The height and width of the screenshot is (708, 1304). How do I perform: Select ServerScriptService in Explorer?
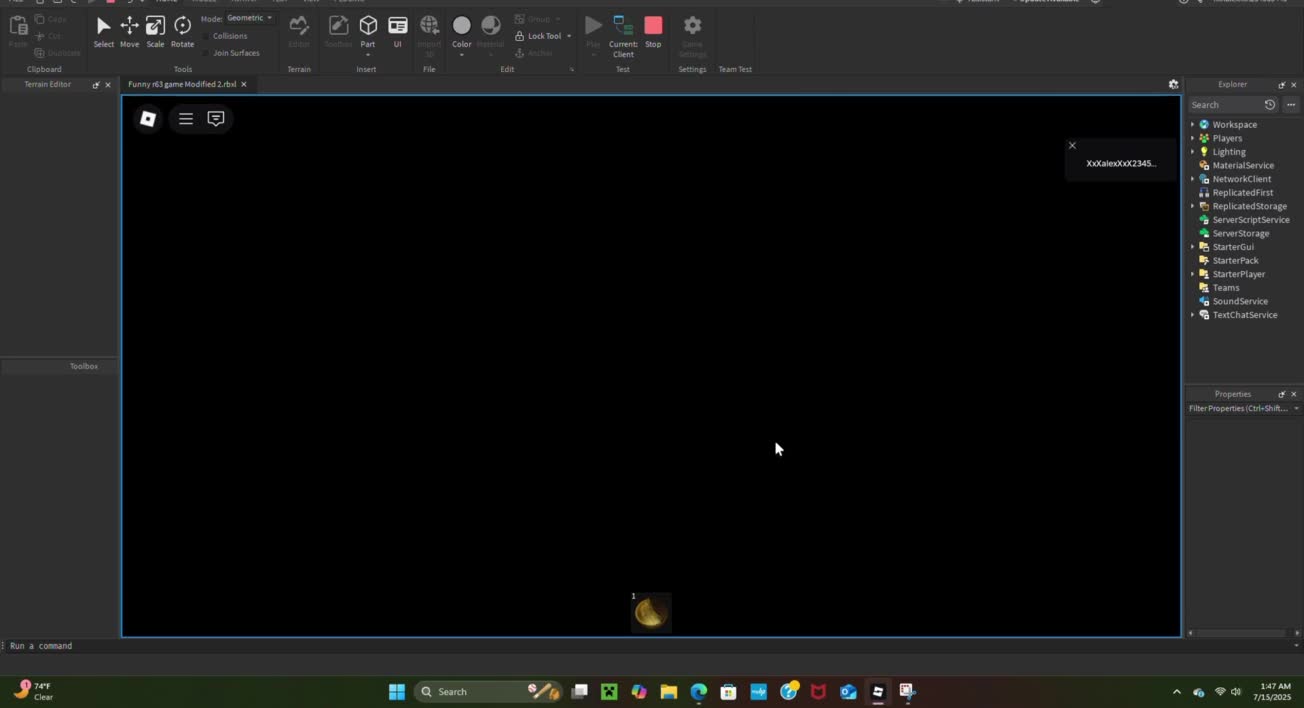click(x=1250, y=220)
